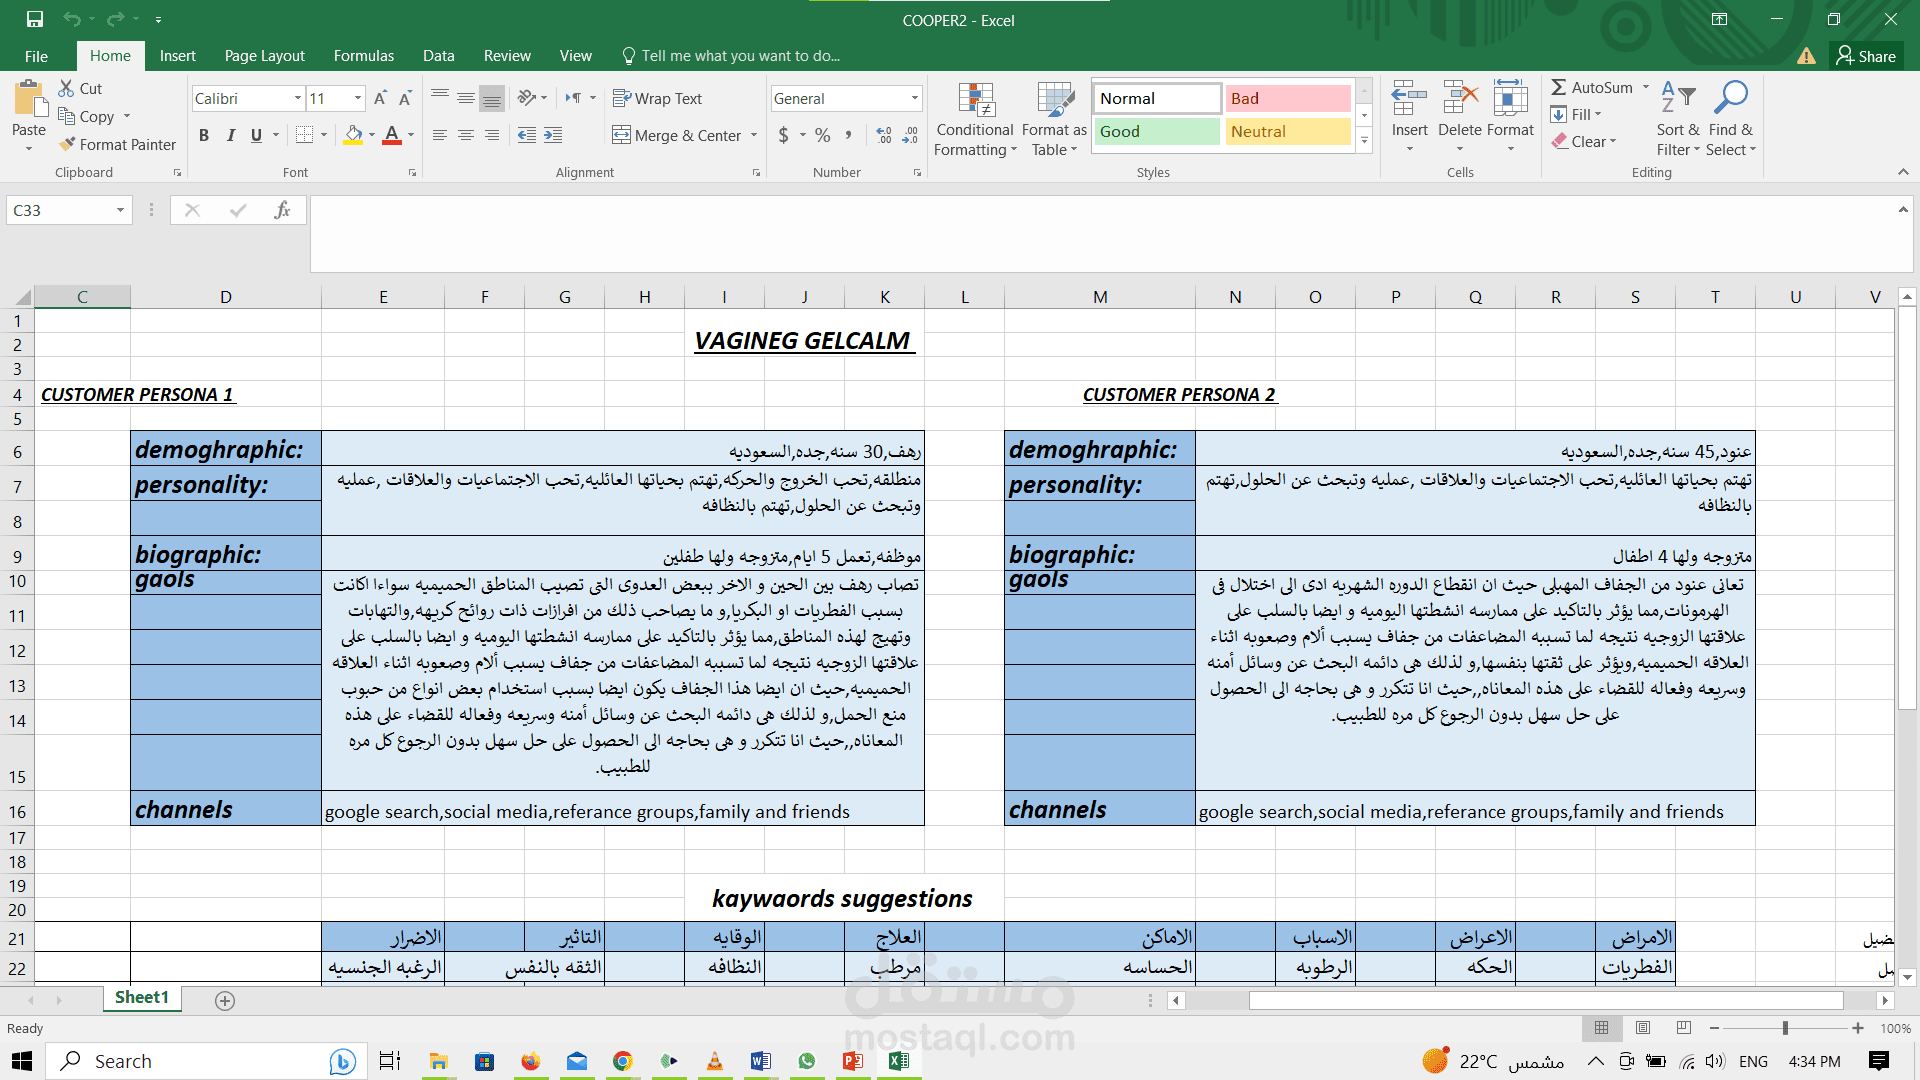Image resolution: width=1920 pixels, height=1080 pixels.
Task: Click the Insert cells icon
Action: pos(1409,100)
